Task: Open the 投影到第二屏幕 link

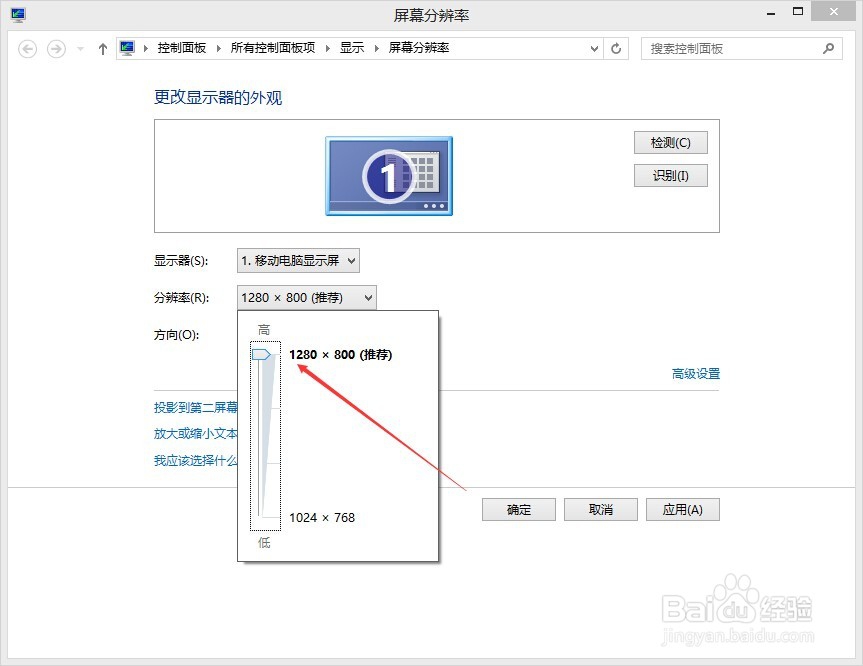Action: (196, 407)
